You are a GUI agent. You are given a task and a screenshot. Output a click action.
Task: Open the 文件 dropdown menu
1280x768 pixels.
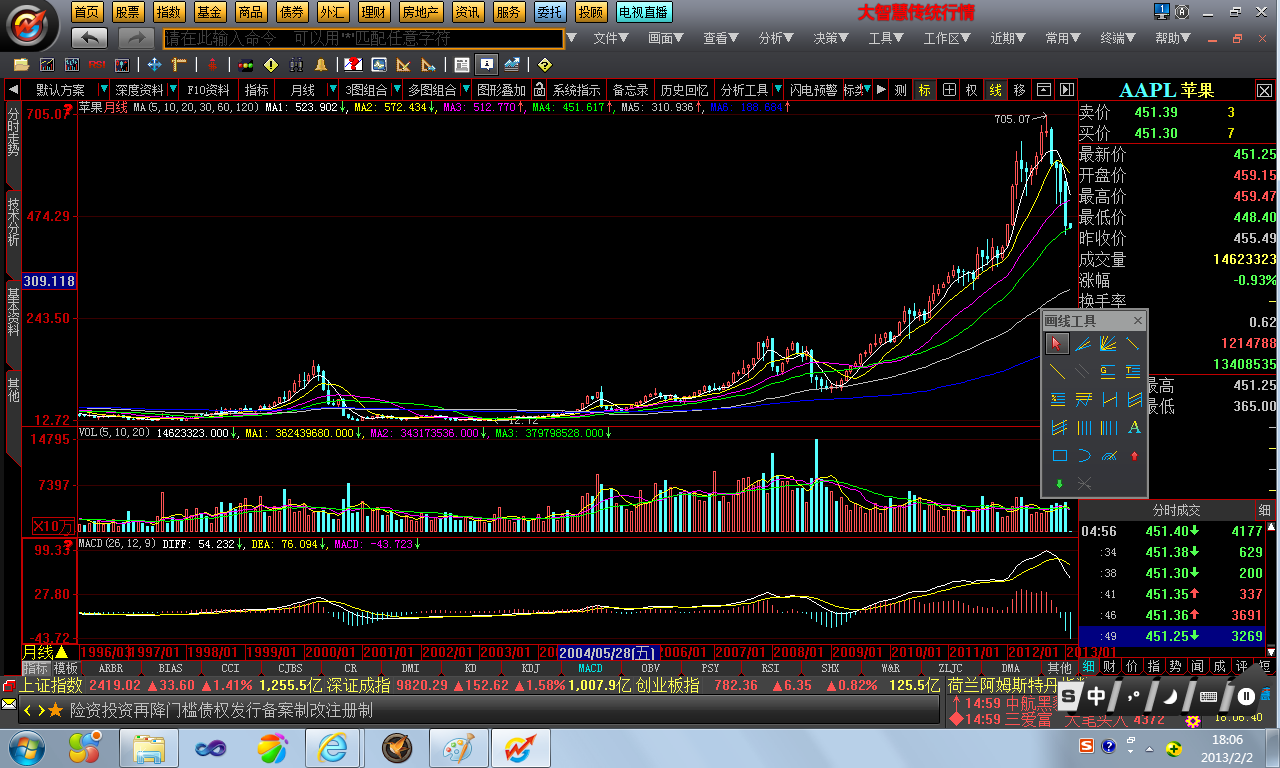[610, 38]
